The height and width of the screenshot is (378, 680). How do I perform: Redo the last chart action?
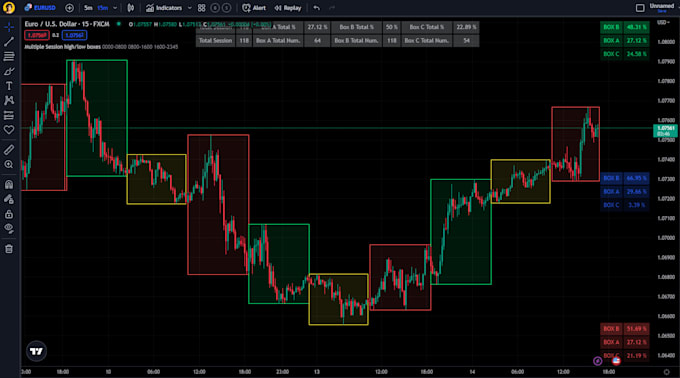[332, 8]
